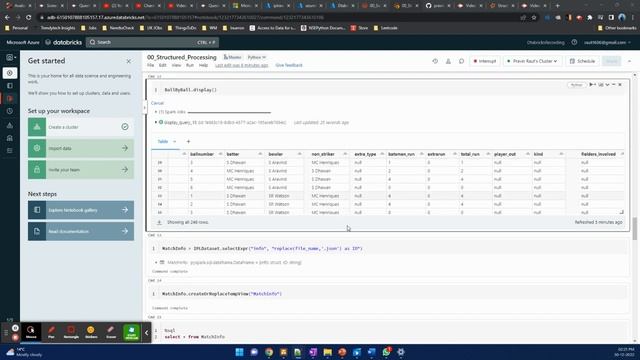Viewport: 640px width, 360px height.
Task: Open help question mark icon in header
Action: pos(574,42)
